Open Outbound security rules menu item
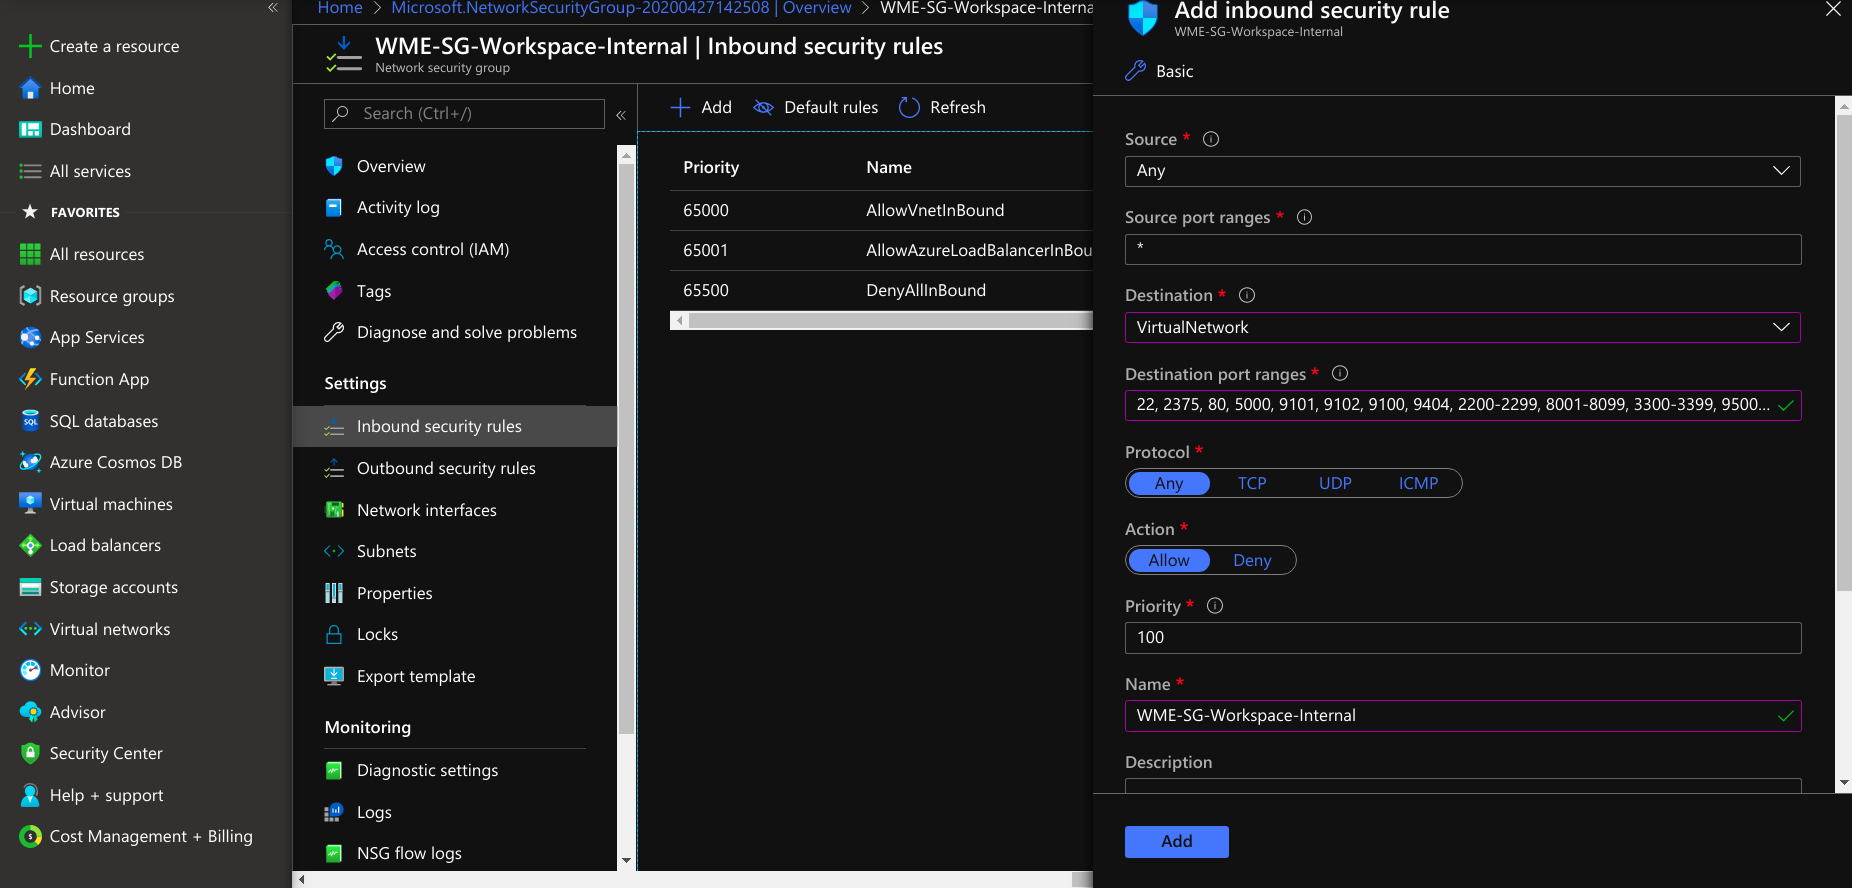 point(446,469)
